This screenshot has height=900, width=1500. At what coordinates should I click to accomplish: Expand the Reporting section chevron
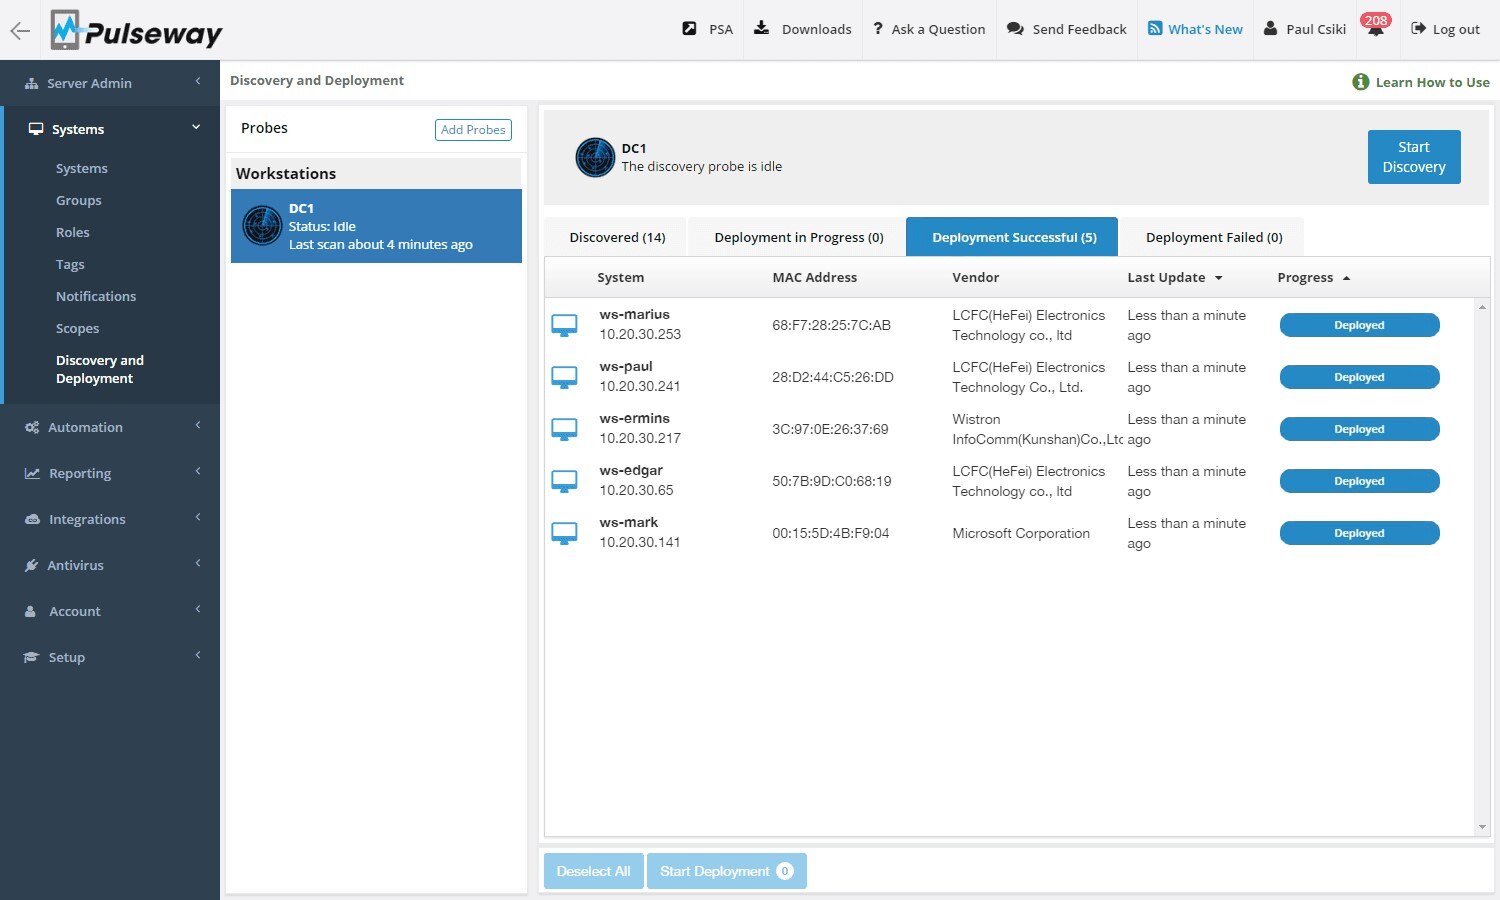pyautogui.click(x=198, y=471)
